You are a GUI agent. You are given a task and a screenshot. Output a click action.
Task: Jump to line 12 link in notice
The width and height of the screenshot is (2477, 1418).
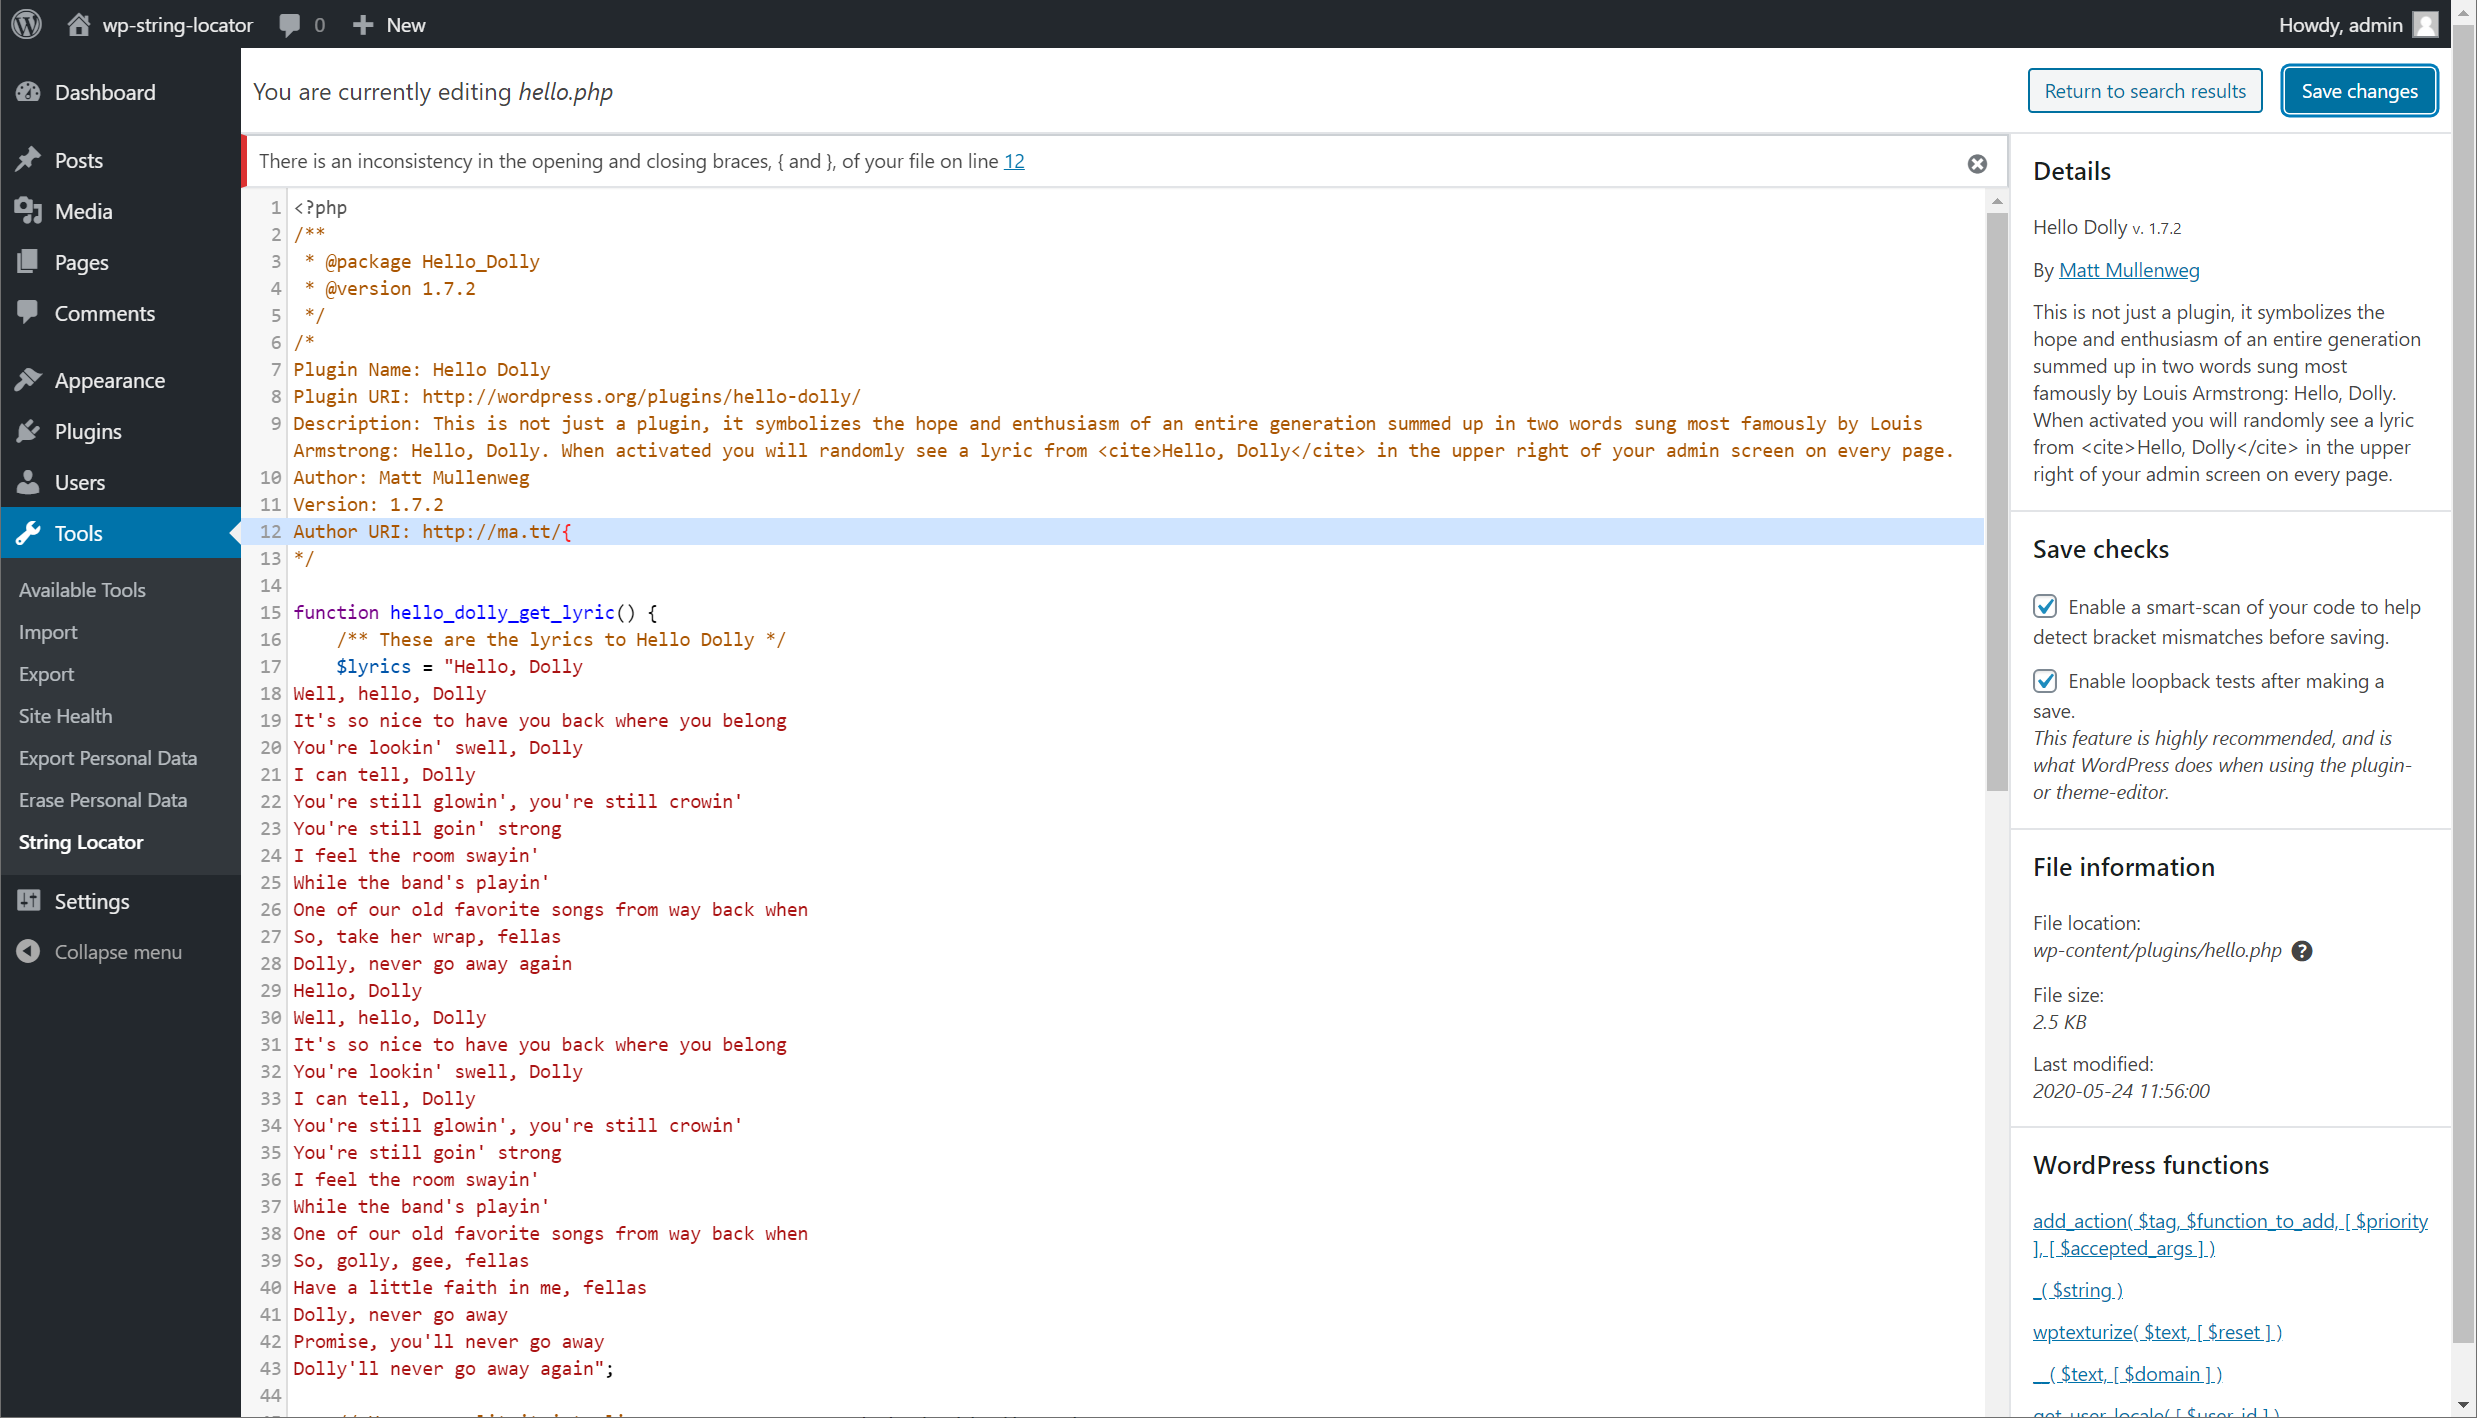pyautogui.click(x=1014, y=161)
